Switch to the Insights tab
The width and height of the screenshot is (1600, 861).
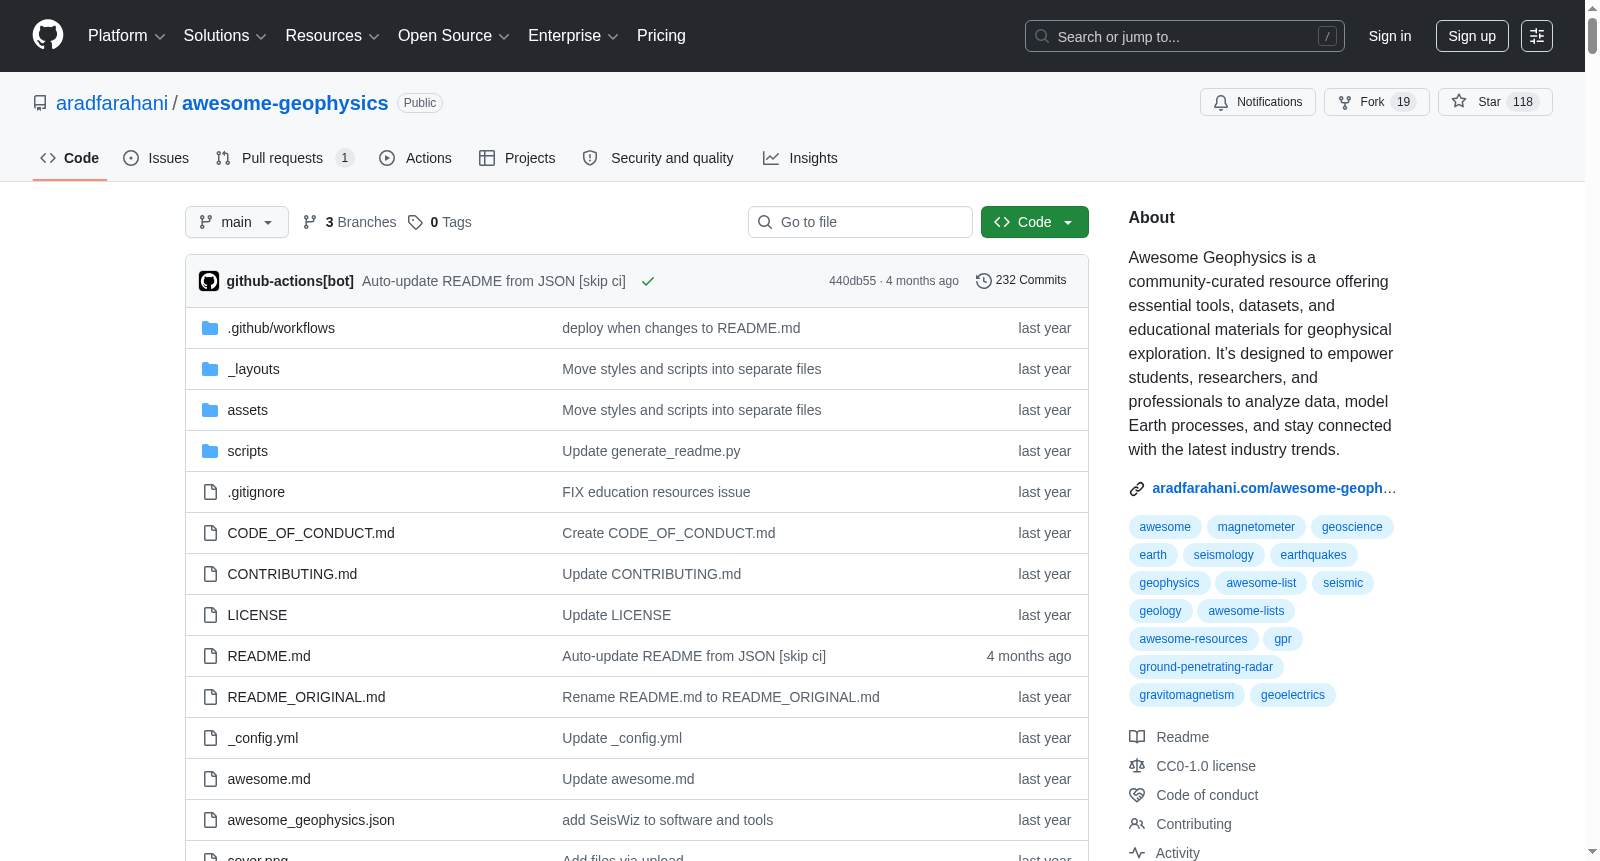click(800, 158)
